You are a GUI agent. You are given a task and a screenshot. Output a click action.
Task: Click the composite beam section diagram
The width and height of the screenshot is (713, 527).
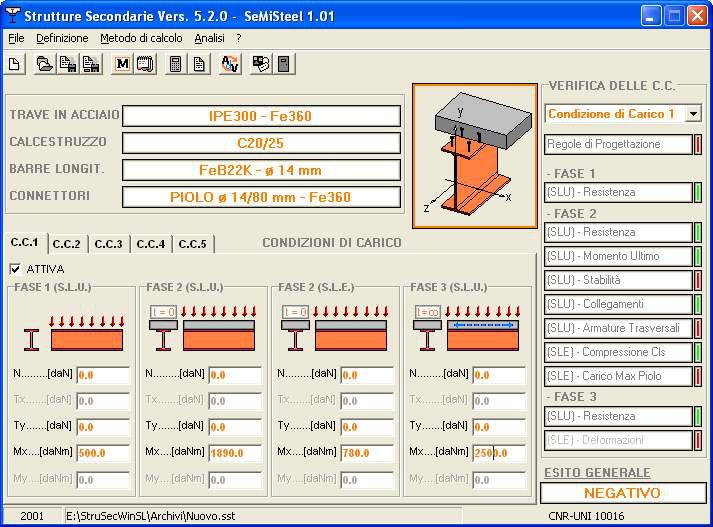pyautogui.click(x=474, y=156)
